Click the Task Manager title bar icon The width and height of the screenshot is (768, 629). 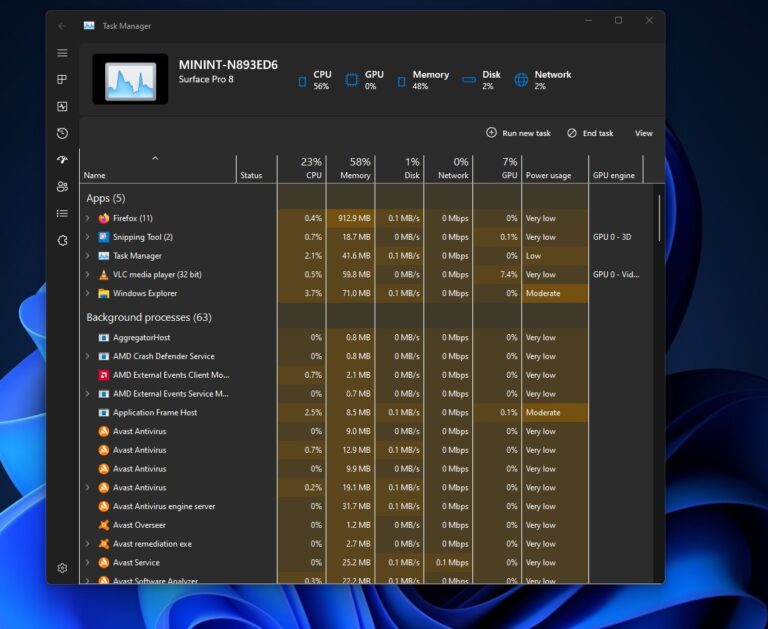[x=89, y=26]
